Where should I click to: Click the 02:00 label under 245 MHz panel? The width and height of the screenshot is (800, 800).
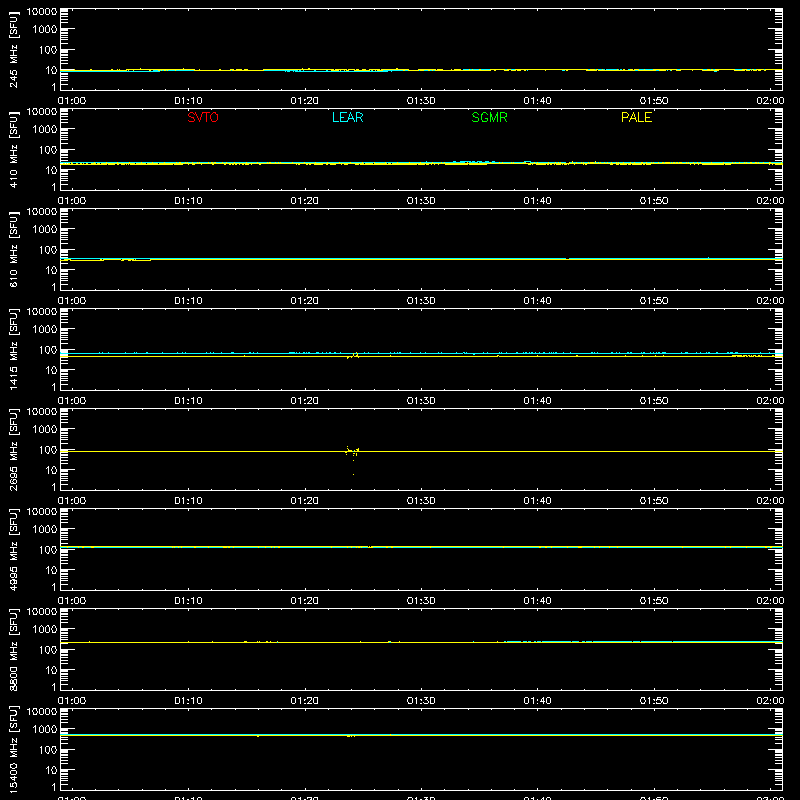coord(770,101)
